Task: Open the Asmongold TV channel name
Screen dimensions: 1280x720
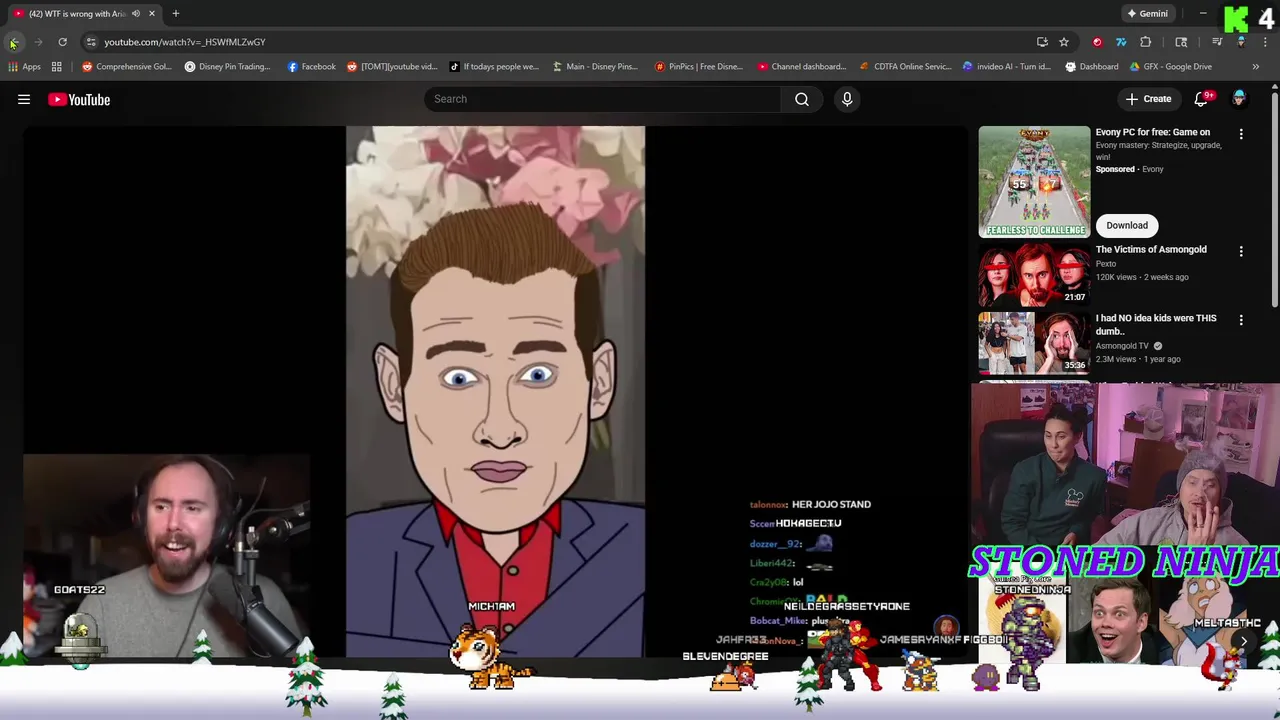Action: [x=1122, y=346]
